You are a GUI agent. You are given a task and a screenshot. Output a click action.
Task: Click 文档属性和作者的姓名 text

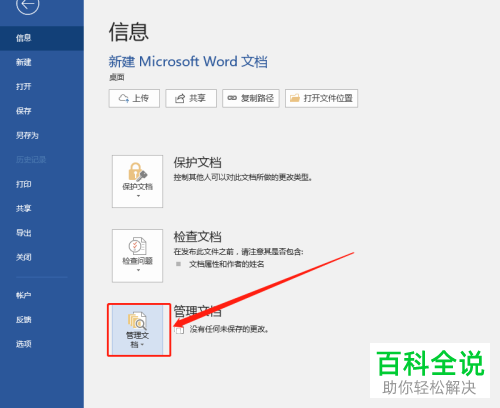227,264
